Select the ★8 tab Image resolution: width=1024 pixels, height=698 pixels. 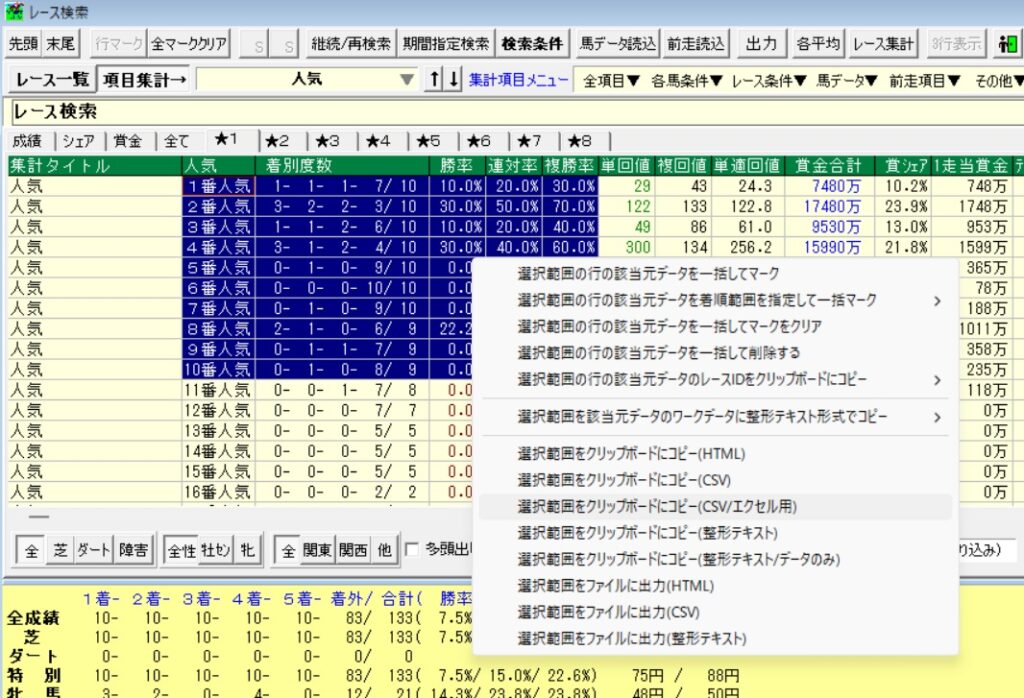click(579, 140)
